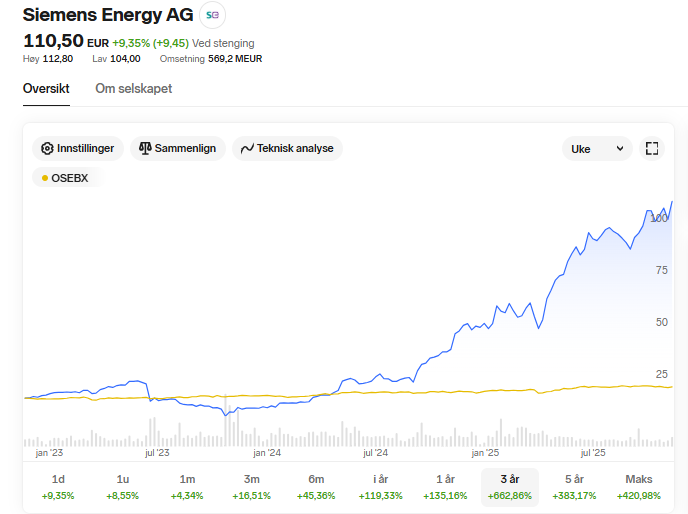Open the Uke interval dropdown

[x=597, y=149]
